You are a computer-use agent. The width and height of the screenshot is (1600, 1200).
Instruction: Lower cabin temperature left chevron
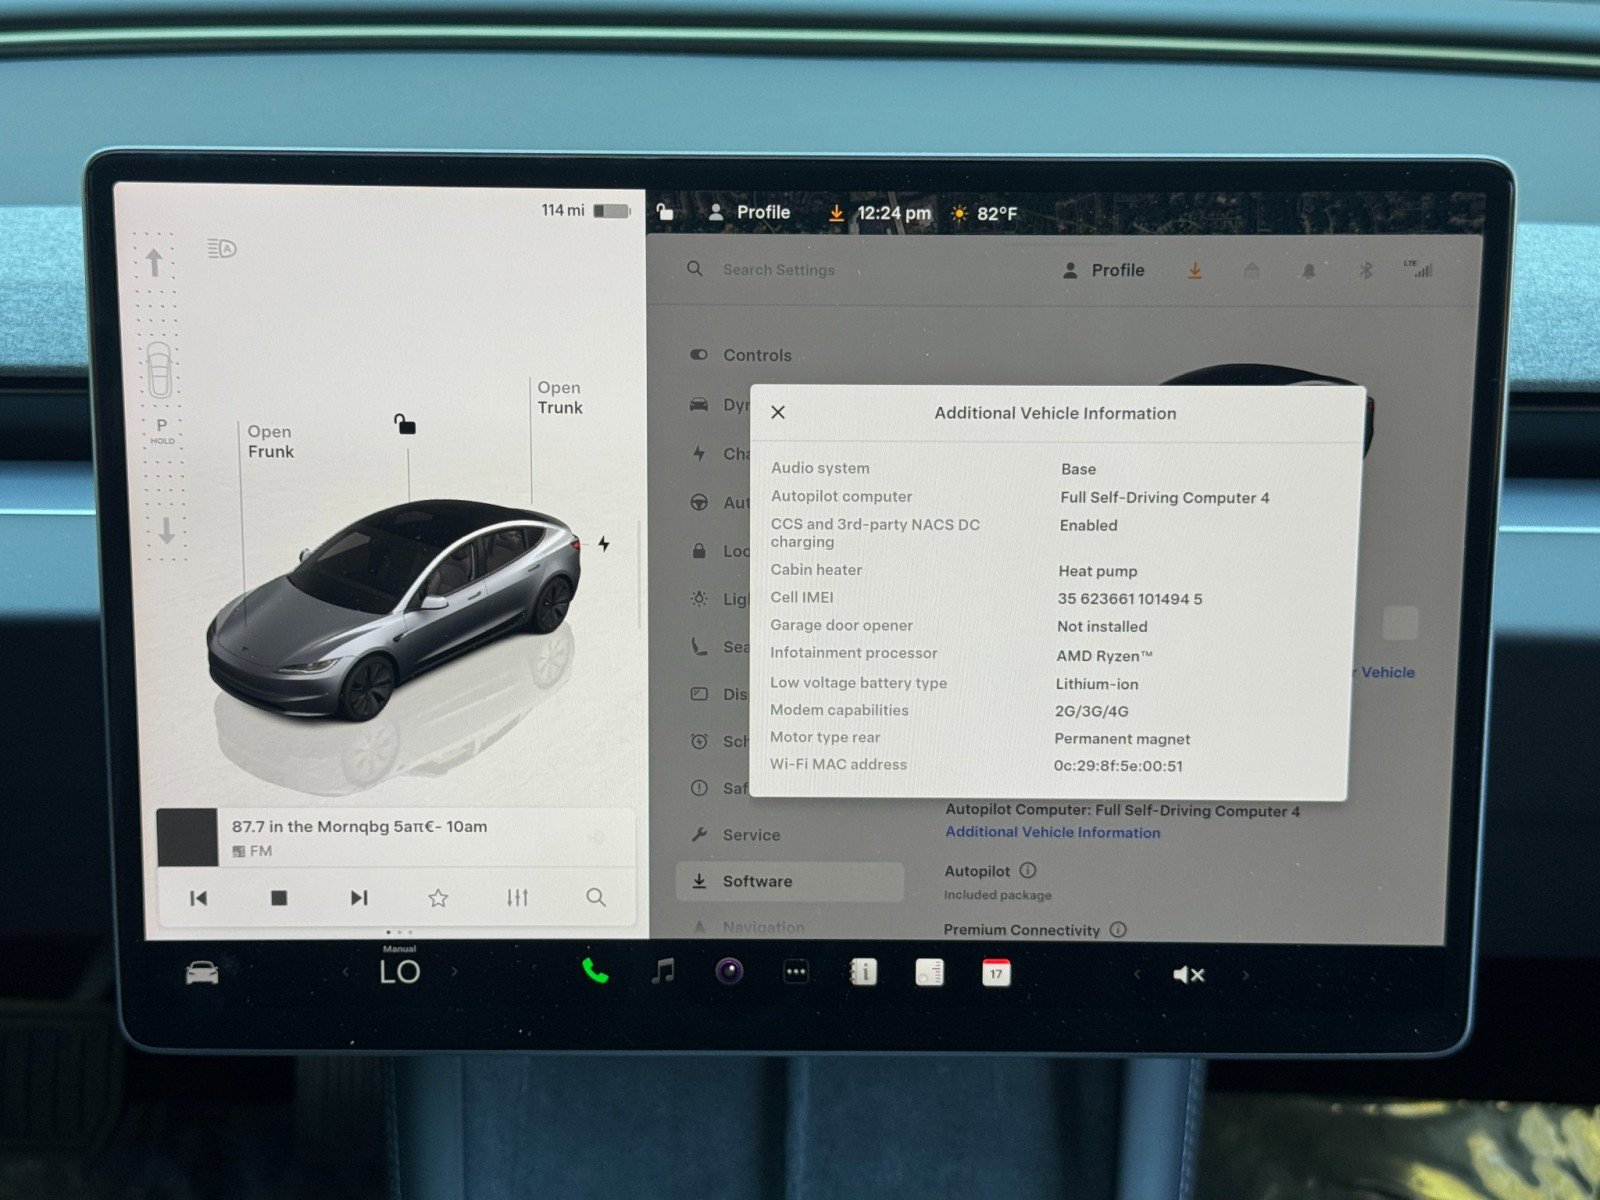(x=346, y=971)
